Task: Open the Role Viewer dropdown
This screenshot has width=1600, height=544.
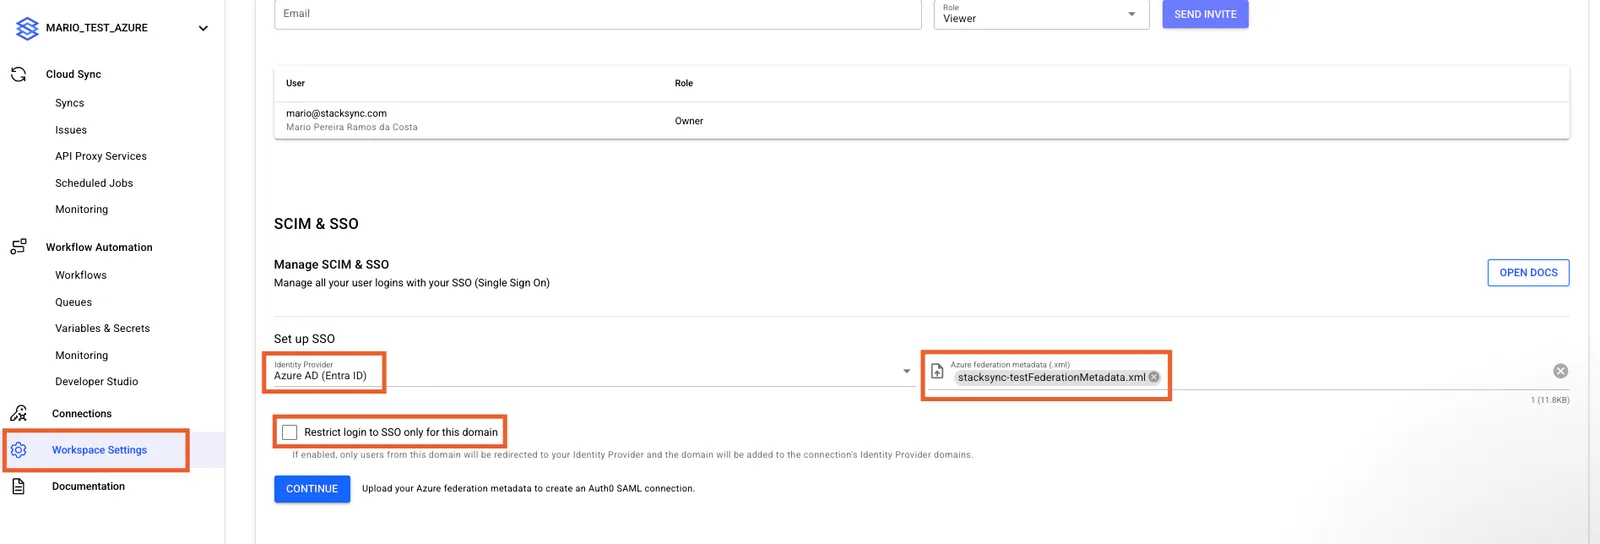Action: coord(1041,14)
